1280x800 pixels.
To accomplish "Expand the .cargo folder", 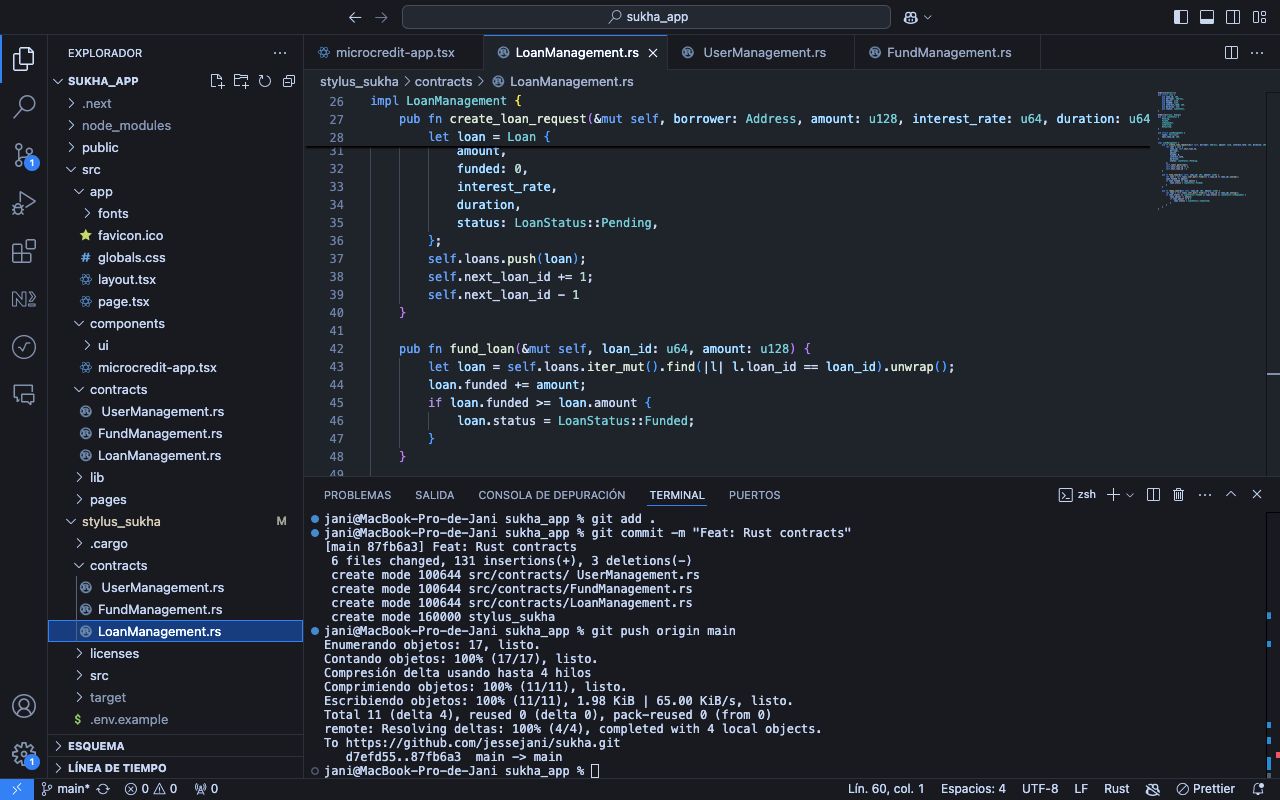I will (175, 543).
